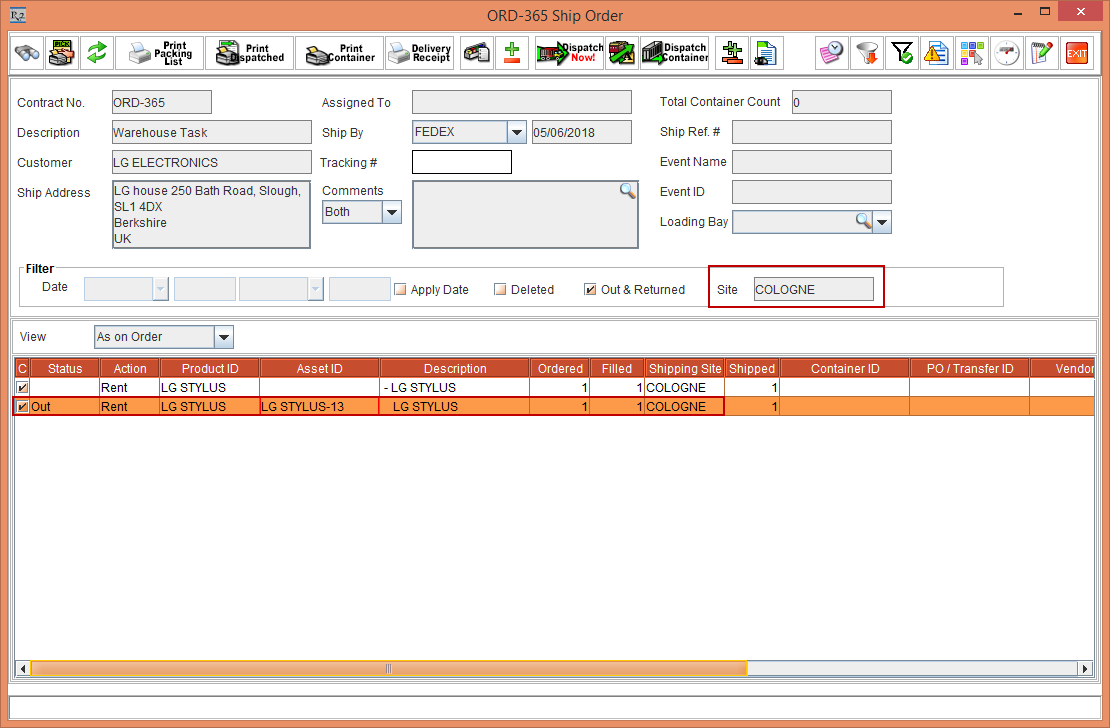This screenshot has height=728, width=1110.
Task: Open the View 'As on Order' dropdown
Action: [224, 337]
